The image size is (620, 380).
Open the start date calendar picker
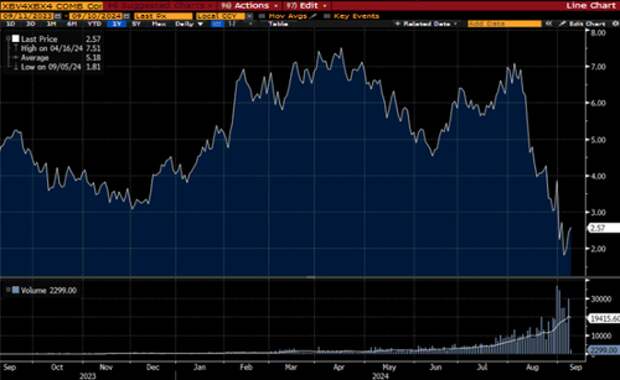(58, 16)
